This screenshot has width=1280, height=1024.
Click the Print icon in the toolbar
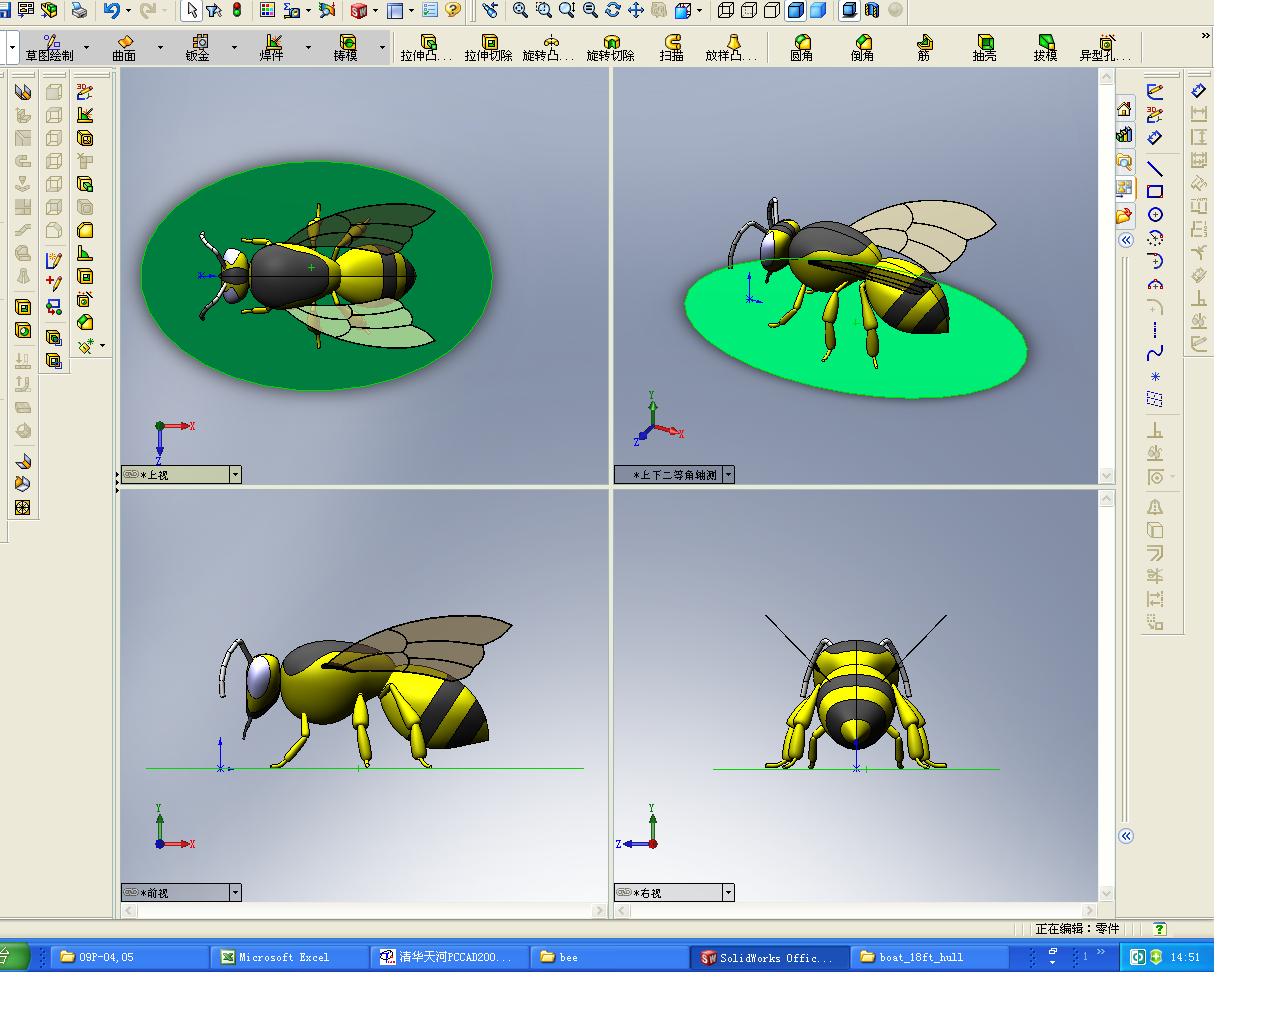coord(78,11)
